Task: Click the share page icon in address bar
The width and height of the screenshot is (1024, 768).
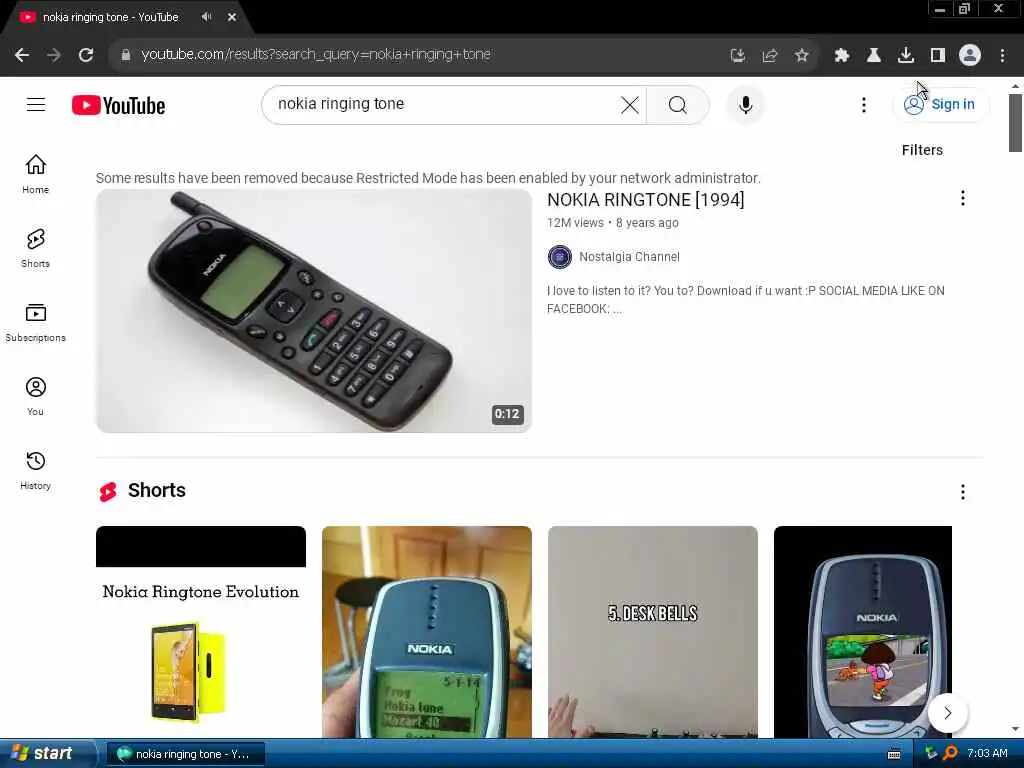Action: point(769,56)
